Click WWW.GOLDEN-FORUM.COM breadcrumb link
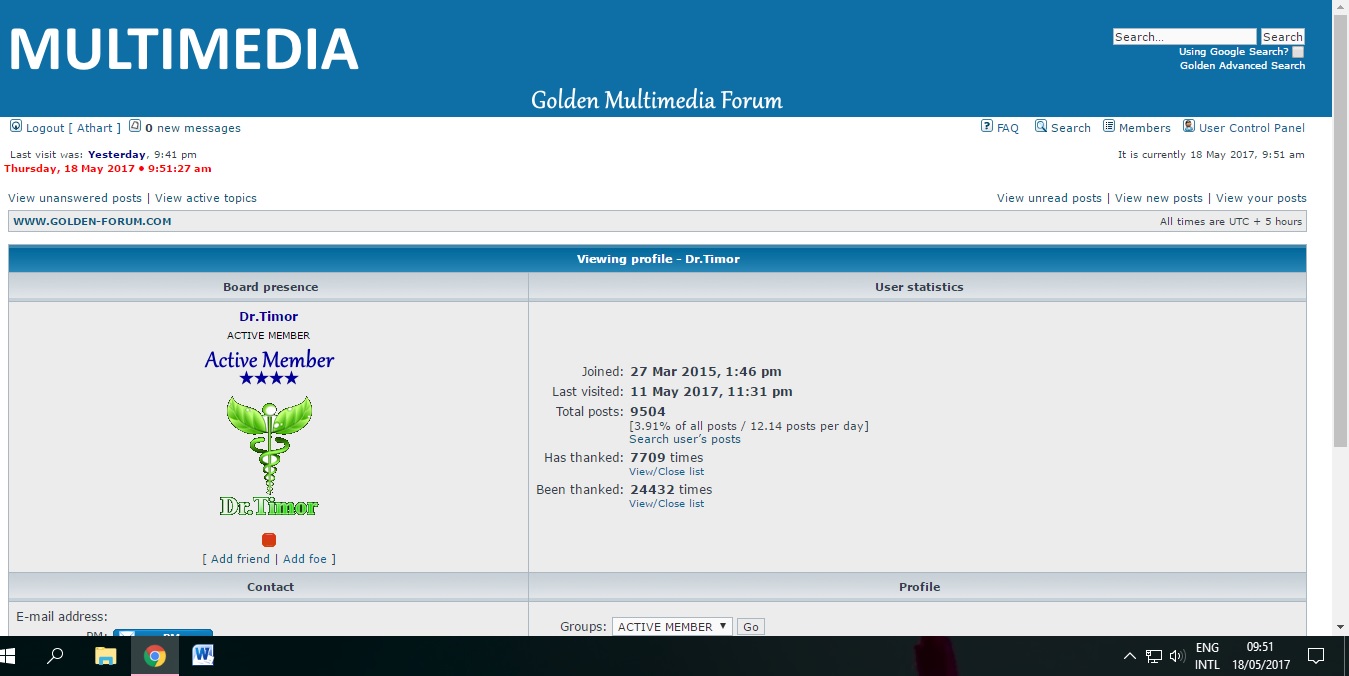The image size is (1349, 676). [92, 222]
